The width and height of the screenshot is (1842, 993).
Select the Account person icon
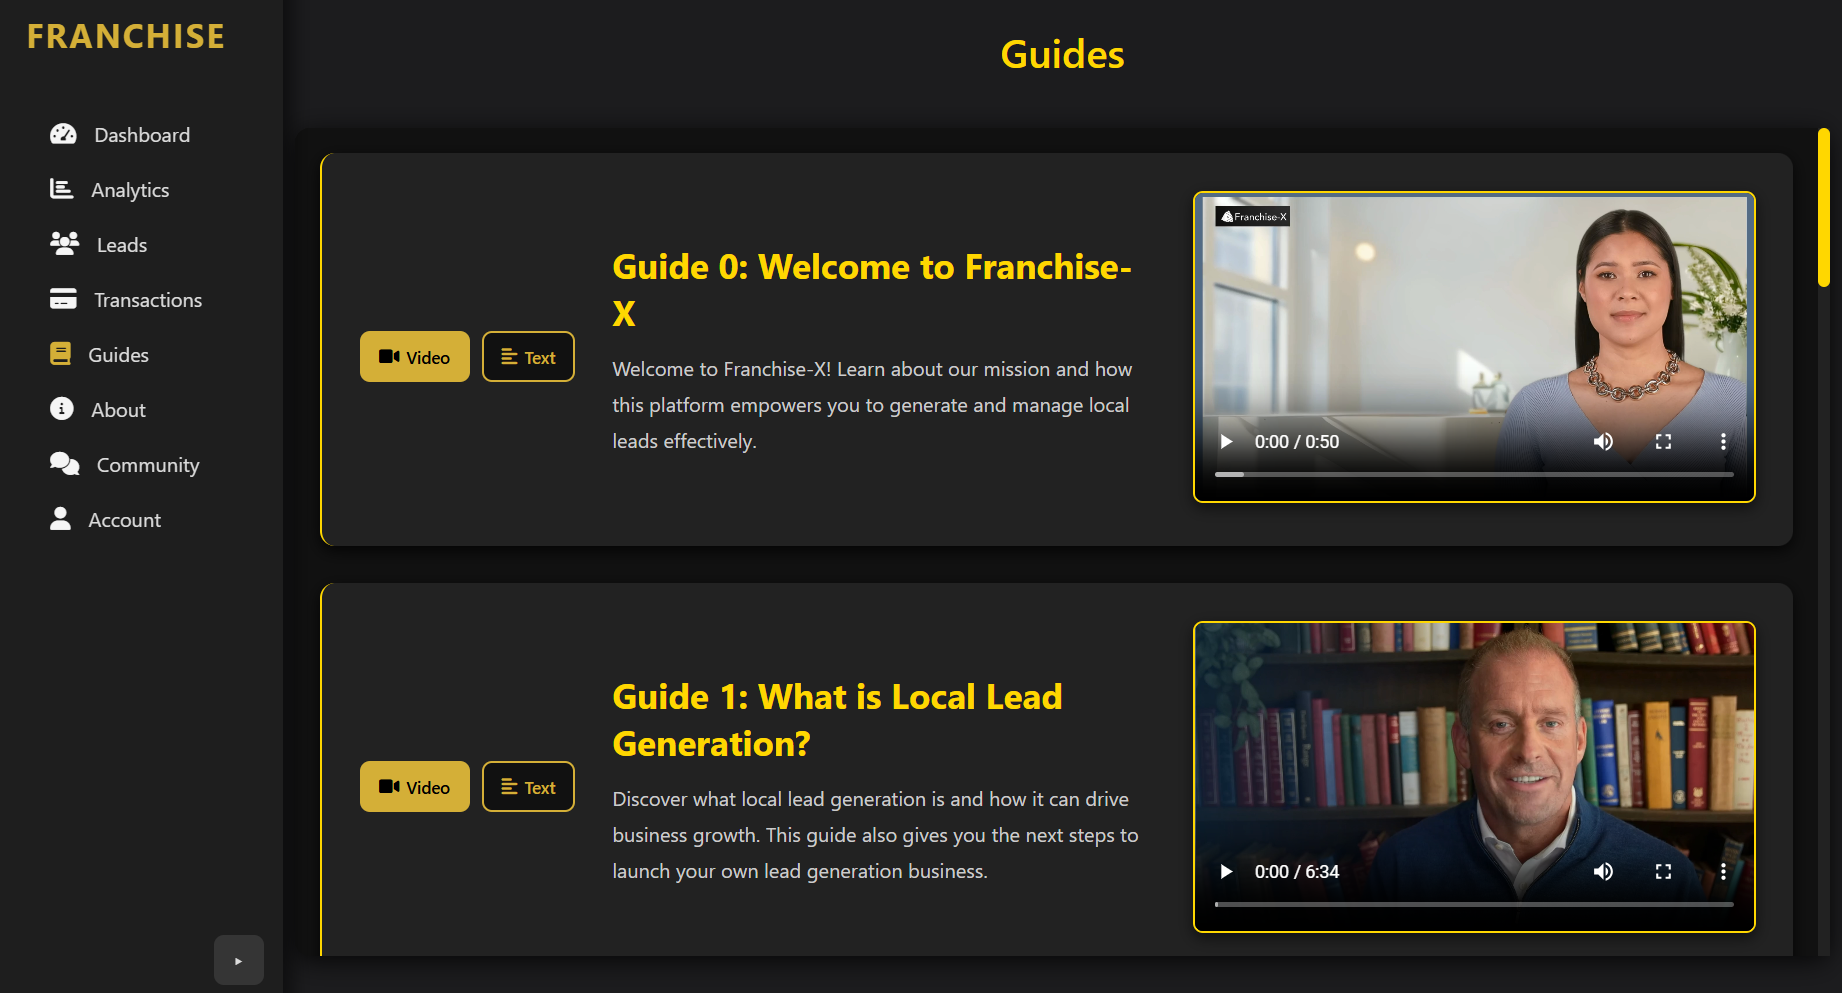[60, 519]
